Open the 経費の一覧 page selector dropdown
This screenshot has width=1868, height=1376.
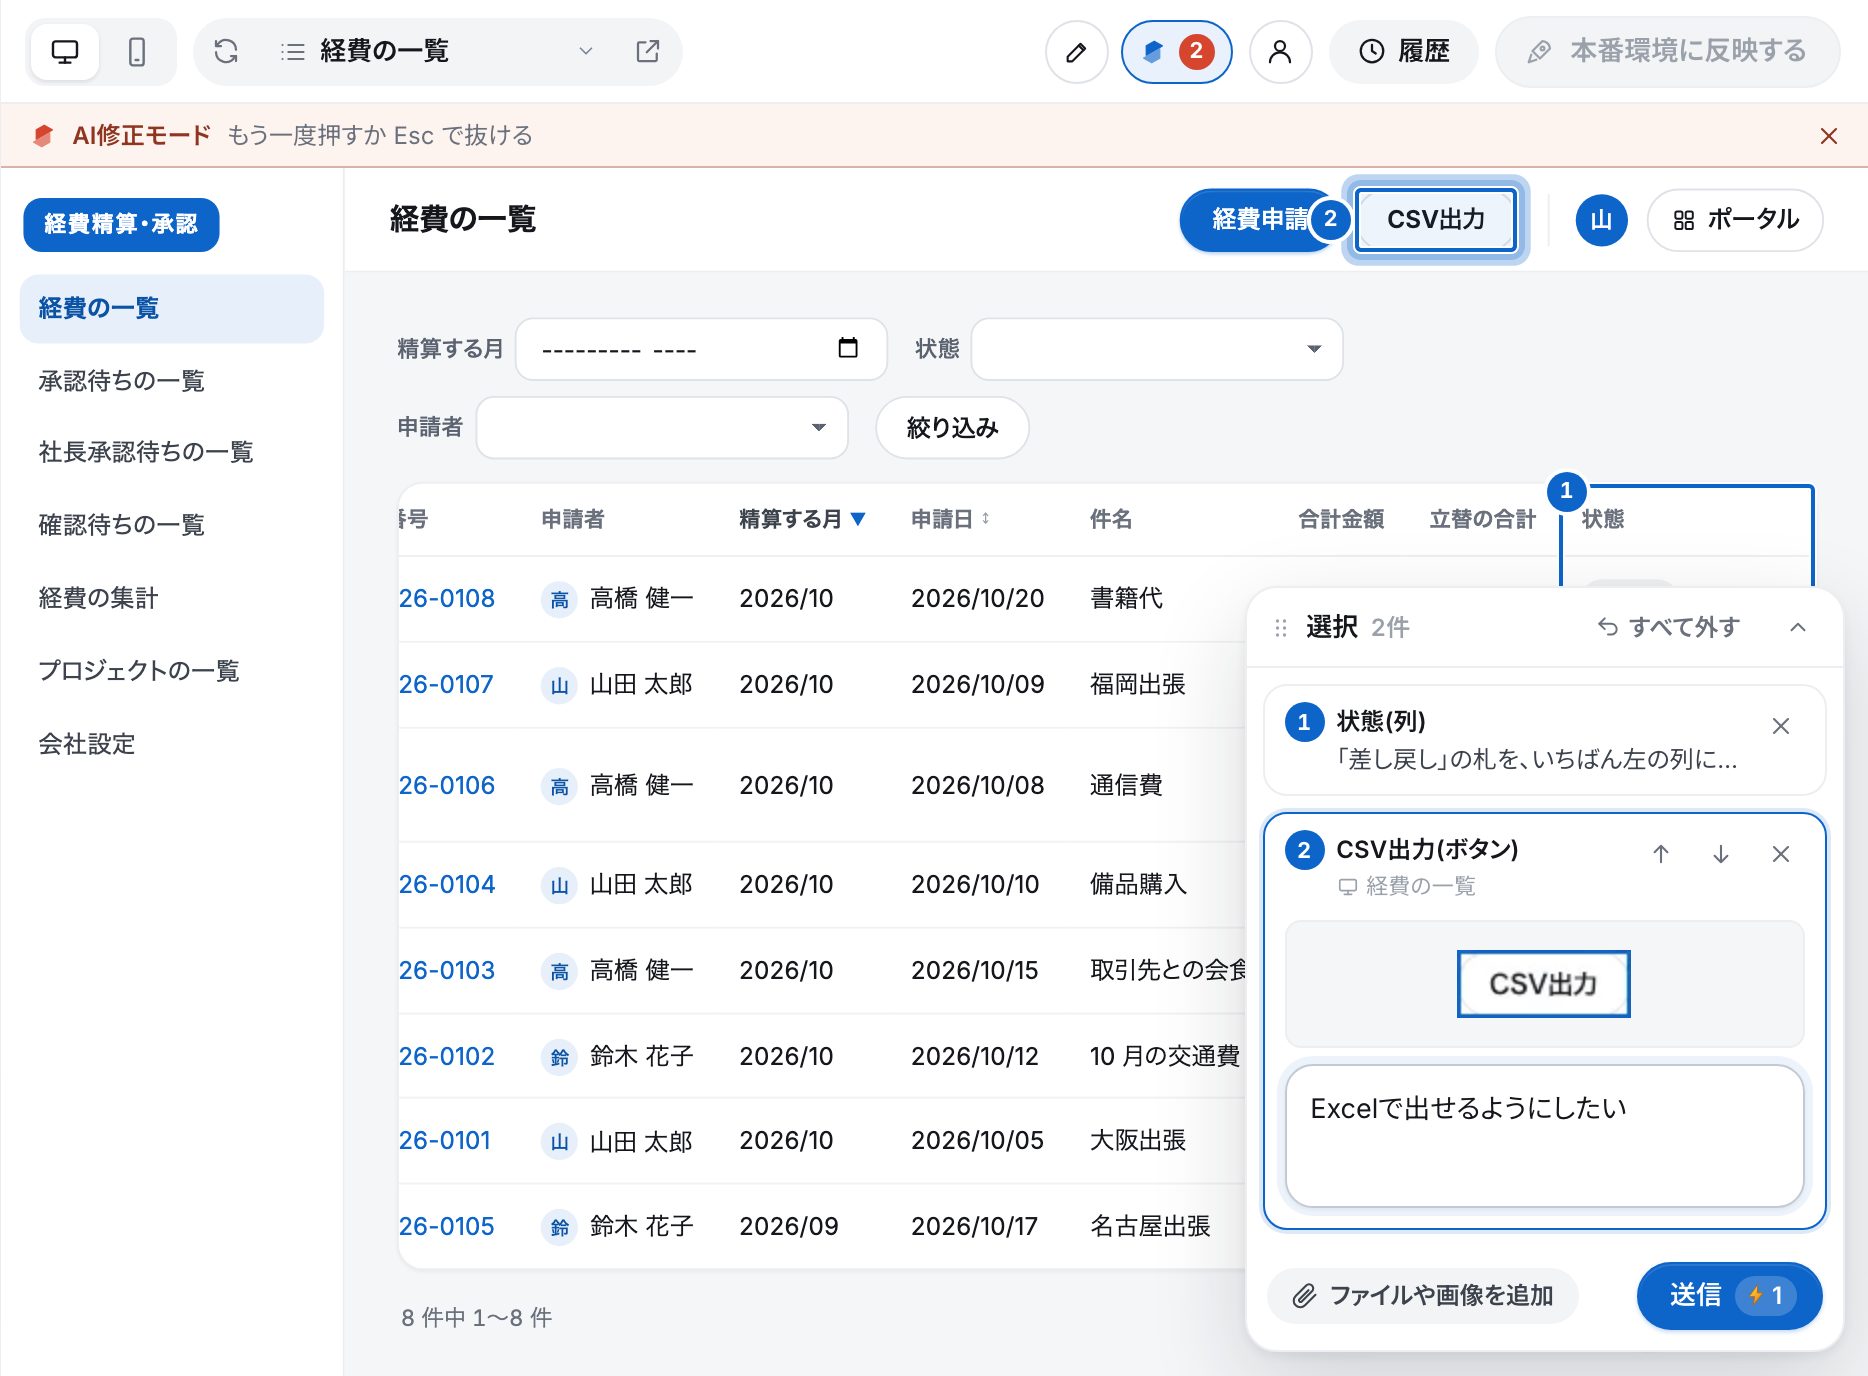pos(437,51)
